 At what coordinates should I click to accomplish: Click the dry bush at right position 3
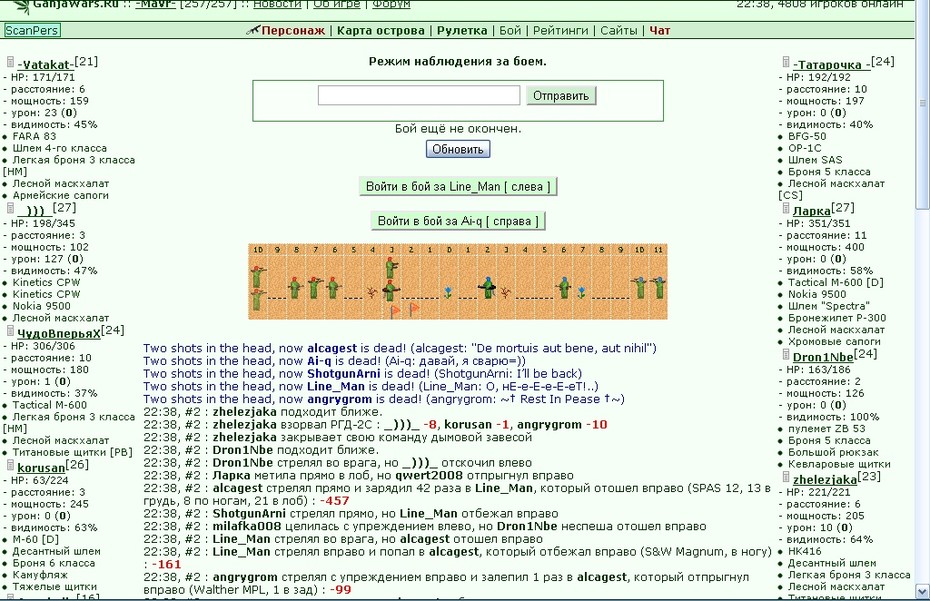click(x=505, y=292)
